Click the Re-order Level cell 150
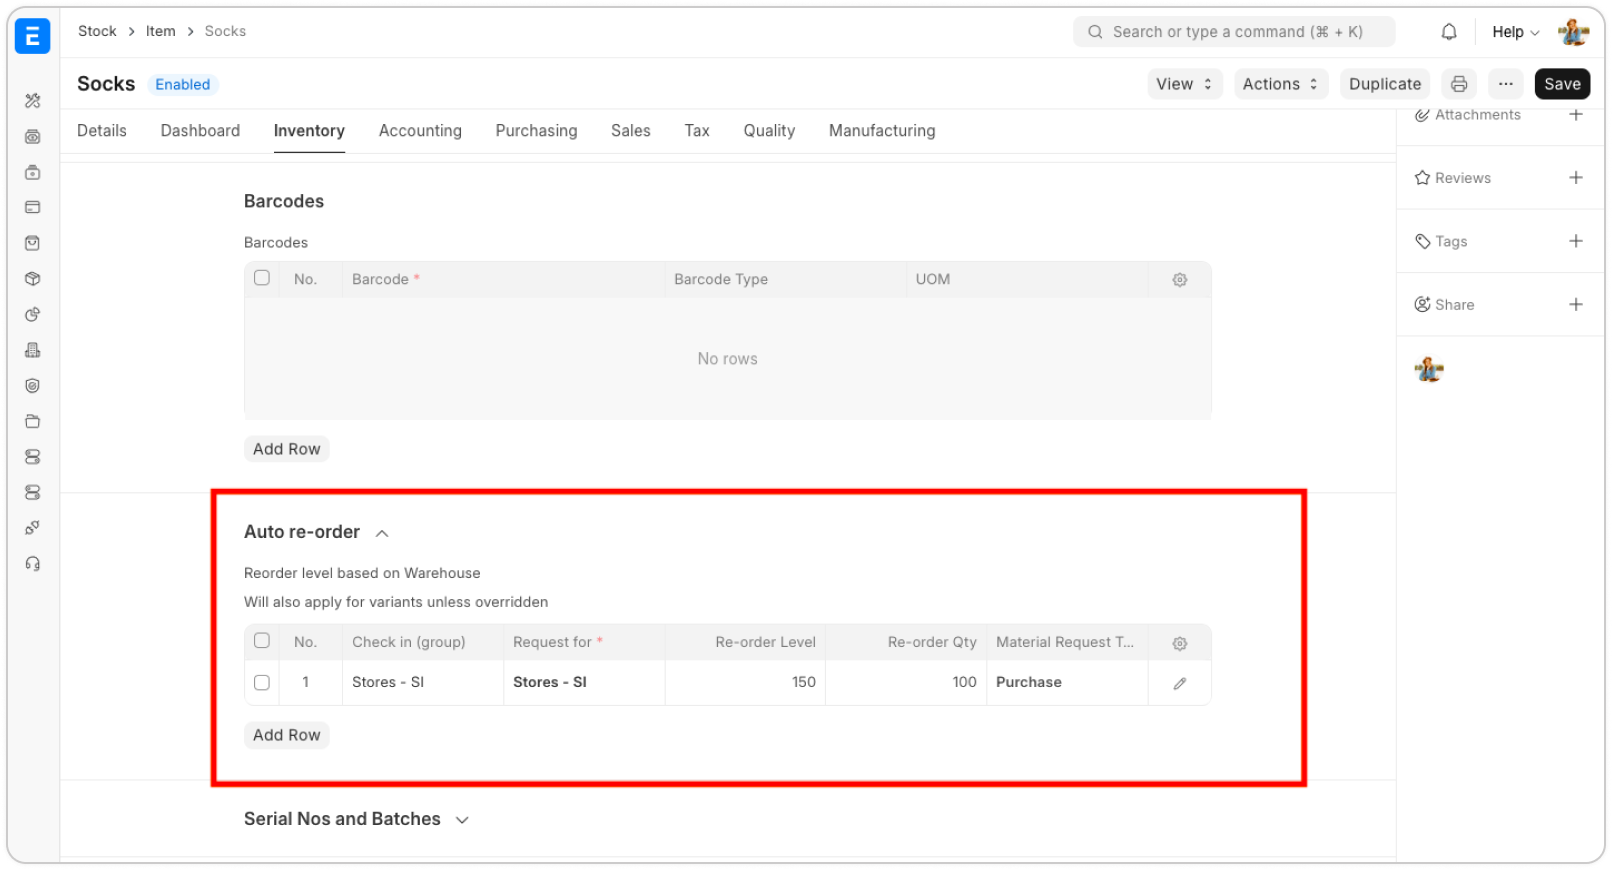Image resolution: width=1612 pixels, height=870 pixels. pos(745,682)
